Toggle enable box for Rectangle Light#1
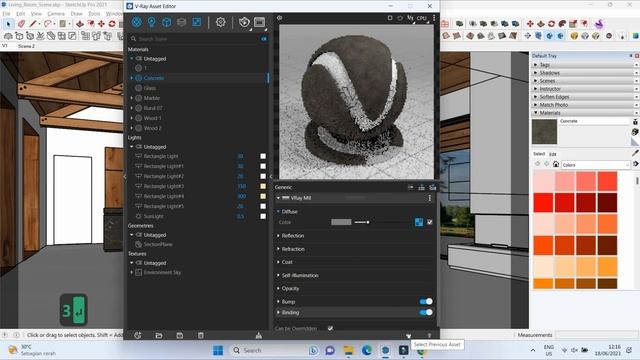Image resolution: width=640 pixels, height=360 pixels. click(263, 166)
